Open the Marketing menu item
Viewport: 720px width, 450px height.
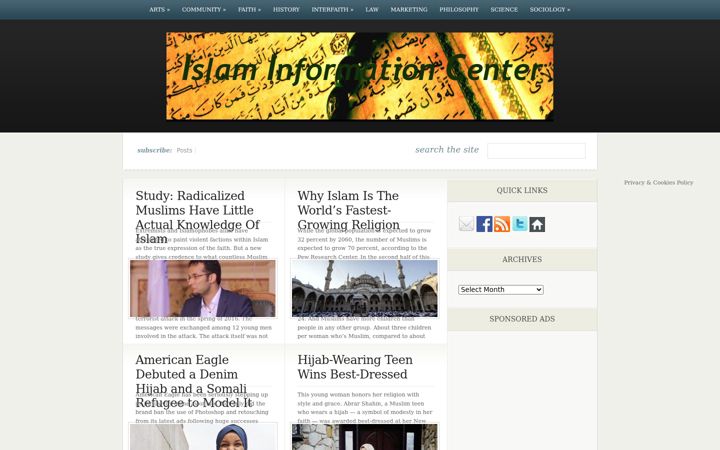(409, 10)
